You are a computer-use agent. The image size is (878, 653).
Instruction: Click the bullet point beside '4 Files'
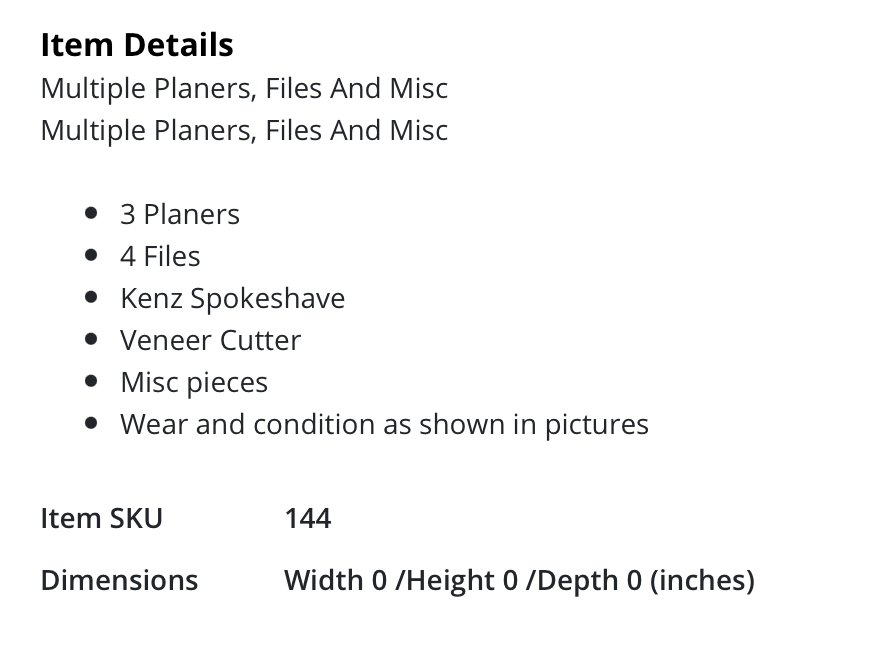pos(92,255)
